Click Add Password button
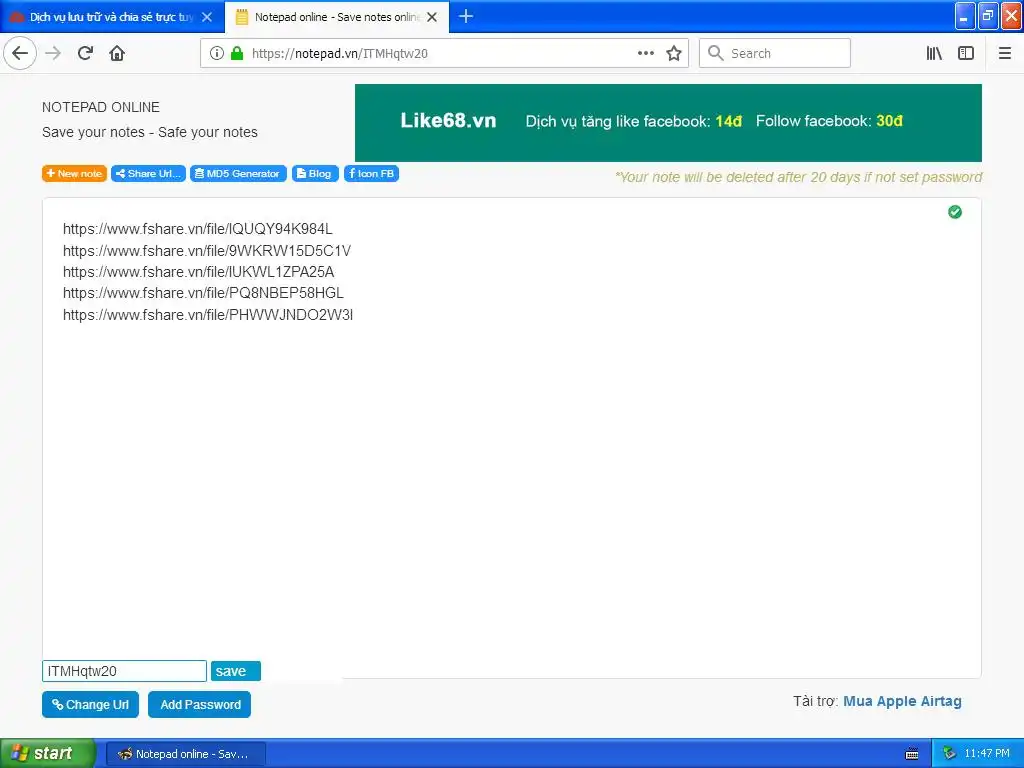 [199, 705]
